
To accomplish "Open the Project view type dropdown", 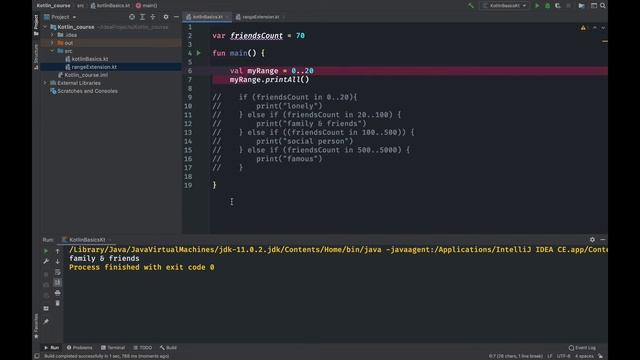I will click(60, 17).
